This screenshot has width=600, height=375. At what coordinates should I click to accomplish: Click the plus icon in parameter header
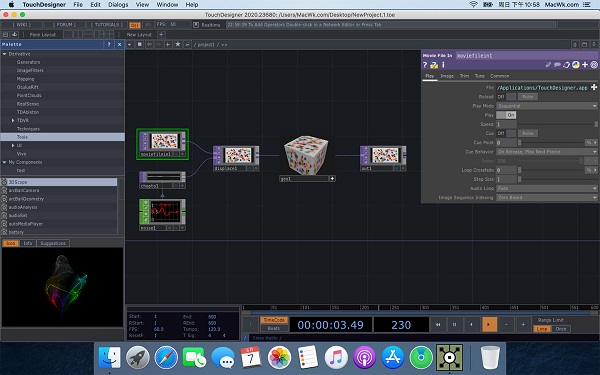[585, 65]
